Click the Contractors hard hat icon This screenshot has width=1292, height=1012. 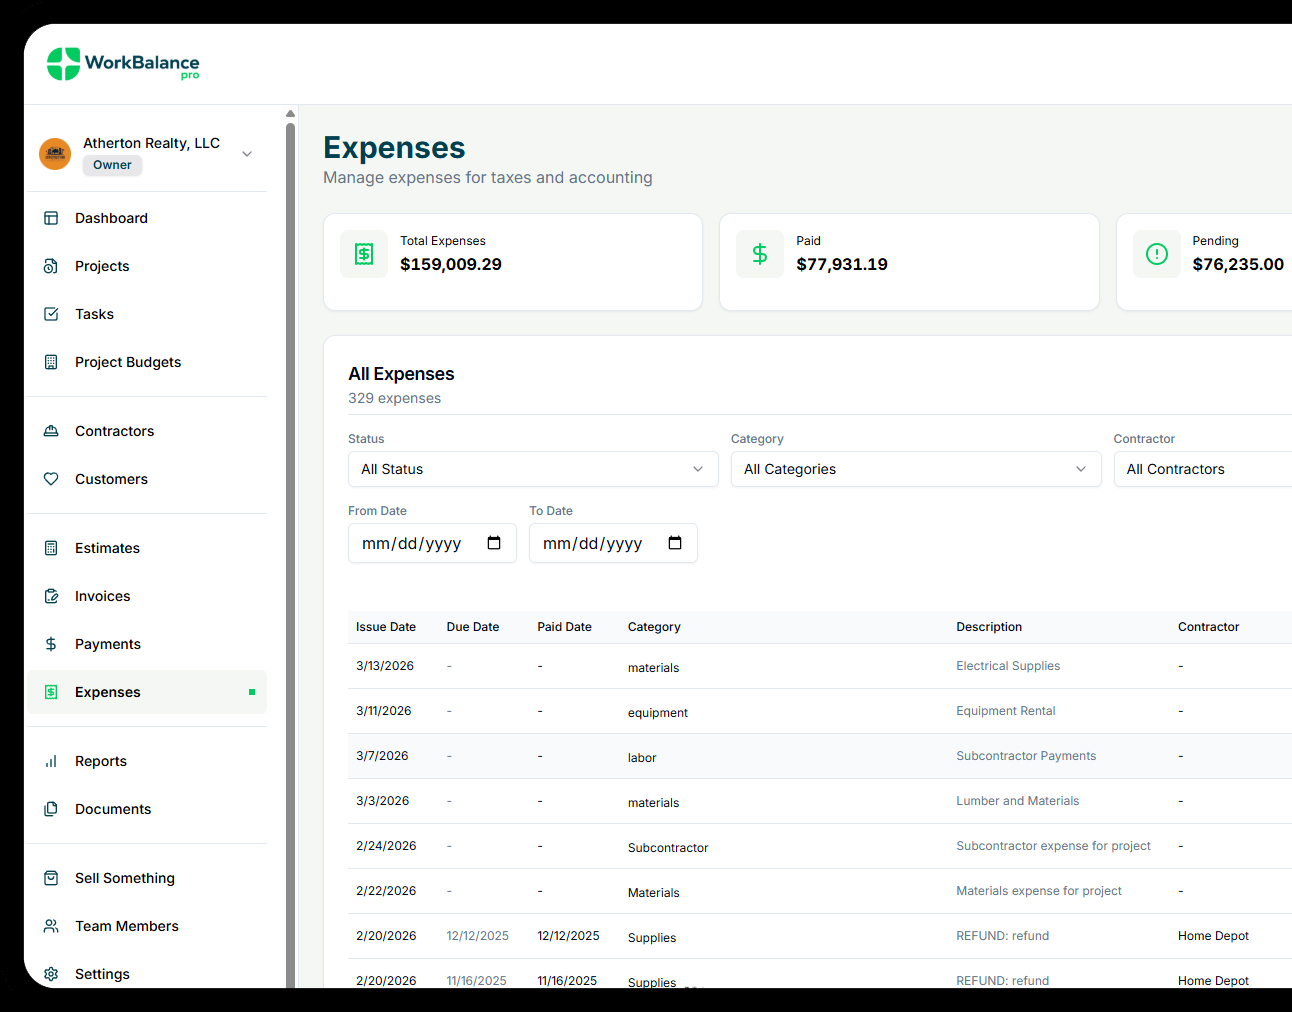[51, 431]
